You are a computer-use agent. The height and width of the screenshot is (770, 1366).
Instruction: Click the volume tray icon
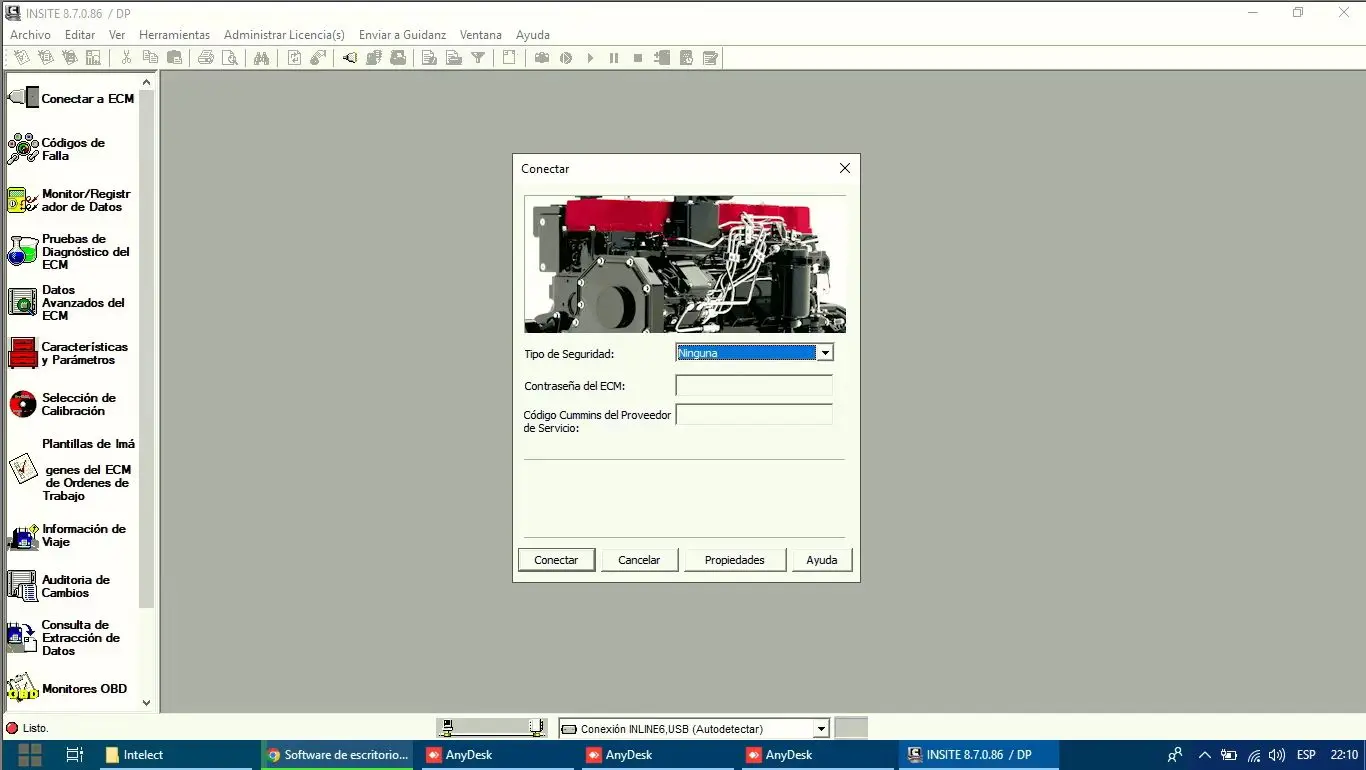[1277, 755]
